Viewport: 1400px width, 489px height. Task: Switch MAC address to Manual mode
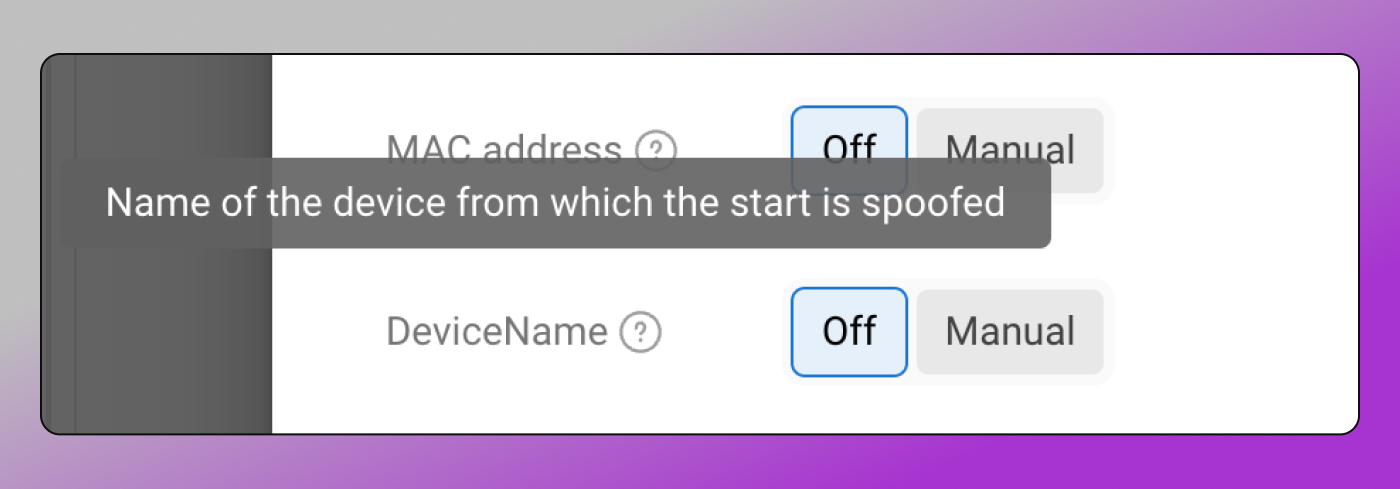tap(1010, 150)
